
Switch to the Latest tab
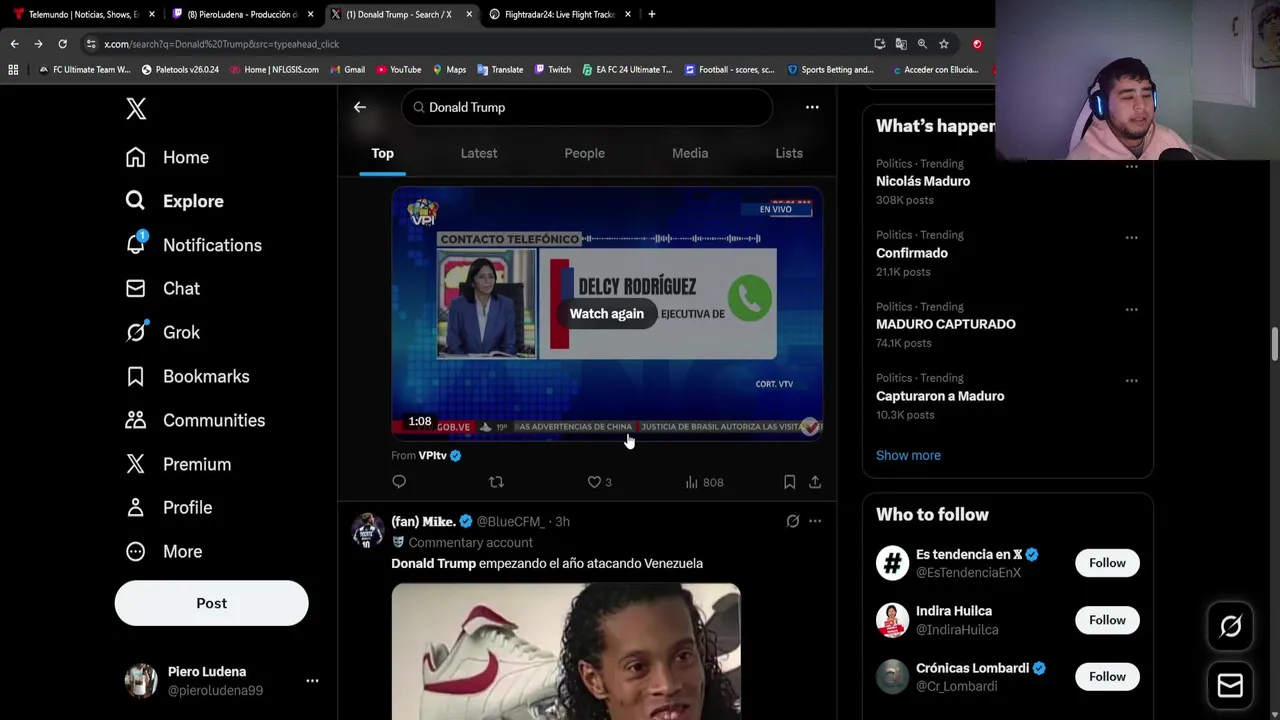(x=479, y=153)
